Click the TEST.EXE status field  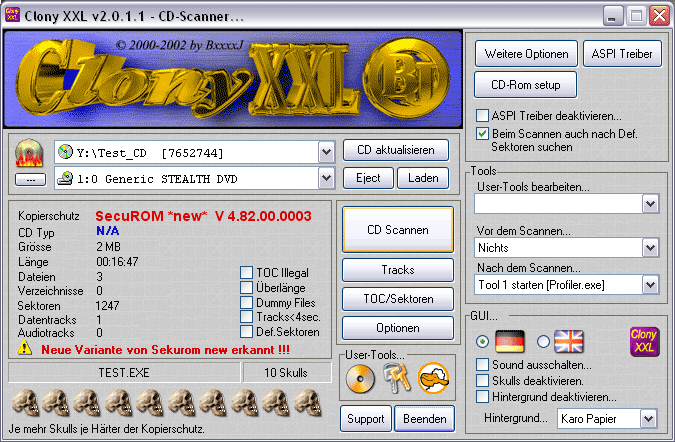(124, 372)
